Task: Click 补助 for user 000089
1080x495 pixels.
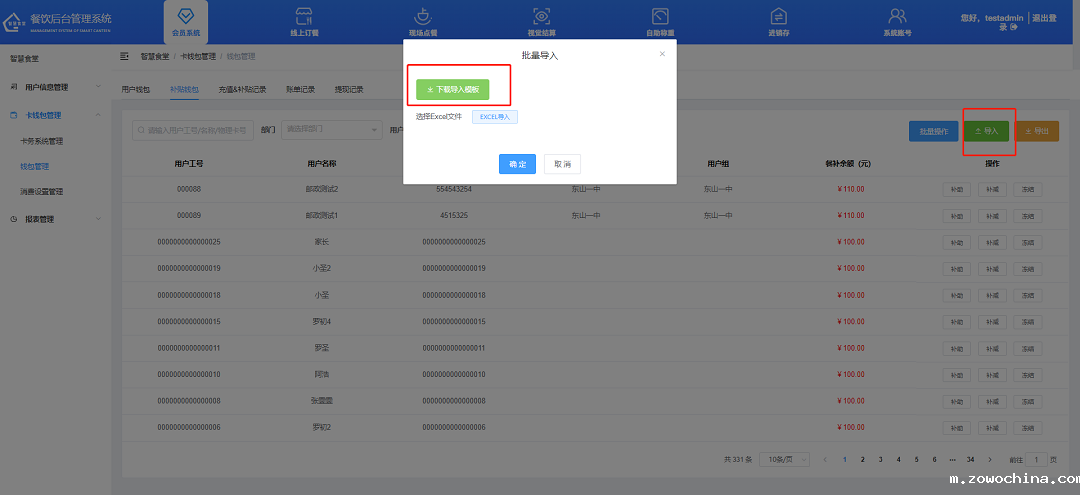Action: click(957, 216)
